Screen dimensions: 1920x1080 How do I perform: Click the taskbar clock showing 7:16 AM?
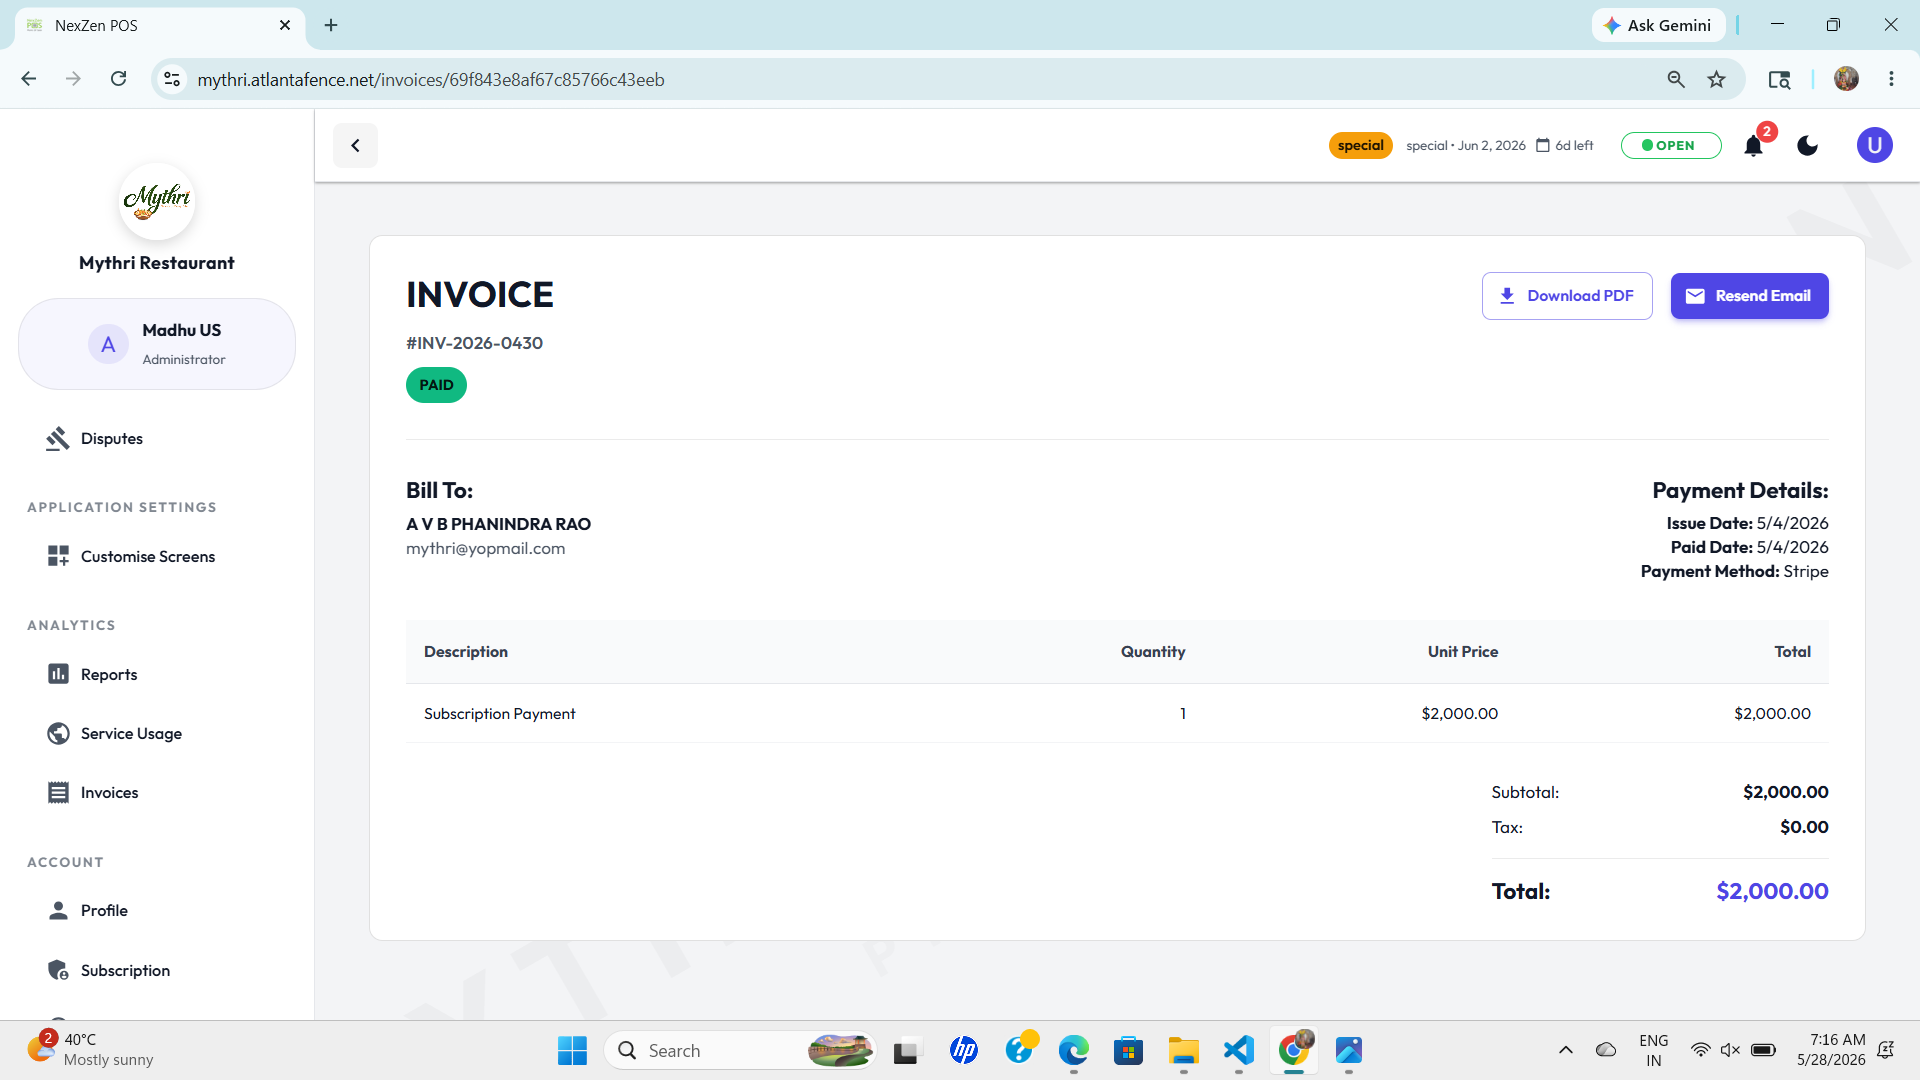(x=1831, y=1050)
